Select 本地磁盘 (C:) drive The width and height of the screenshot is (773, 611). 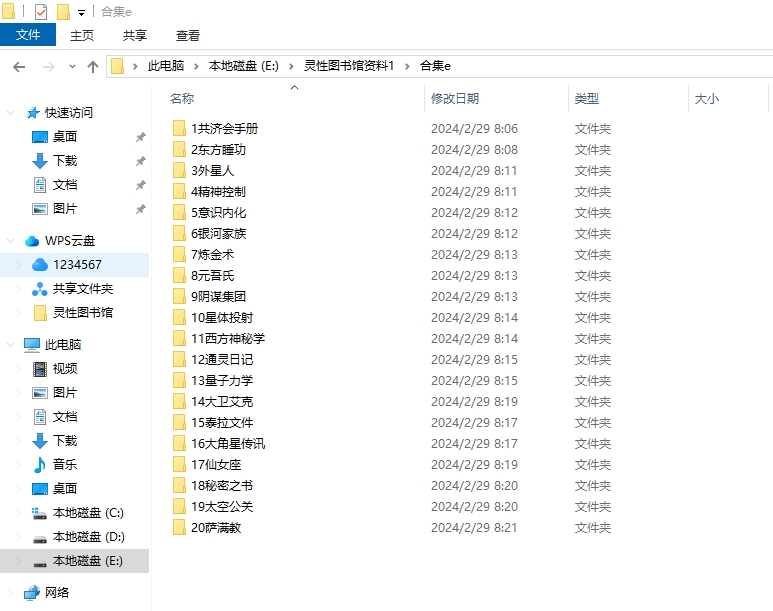88,512
